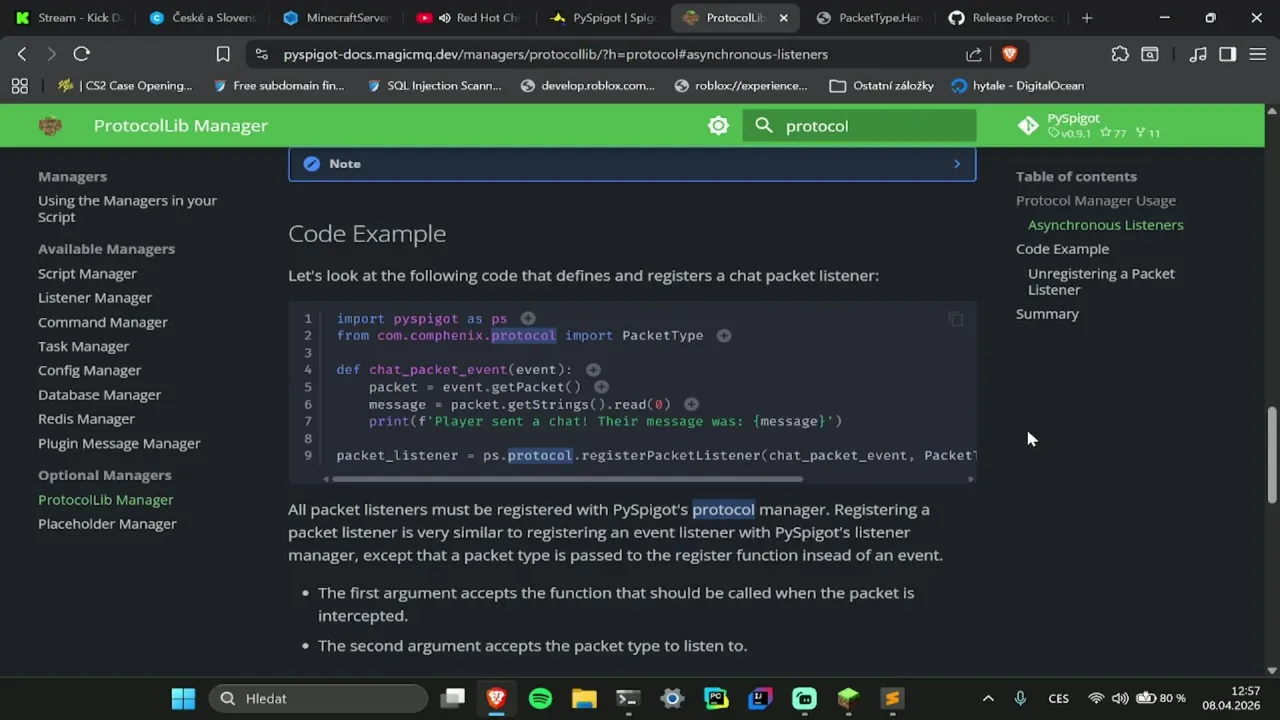Open annotation marker on code line 1

point(528,319)
